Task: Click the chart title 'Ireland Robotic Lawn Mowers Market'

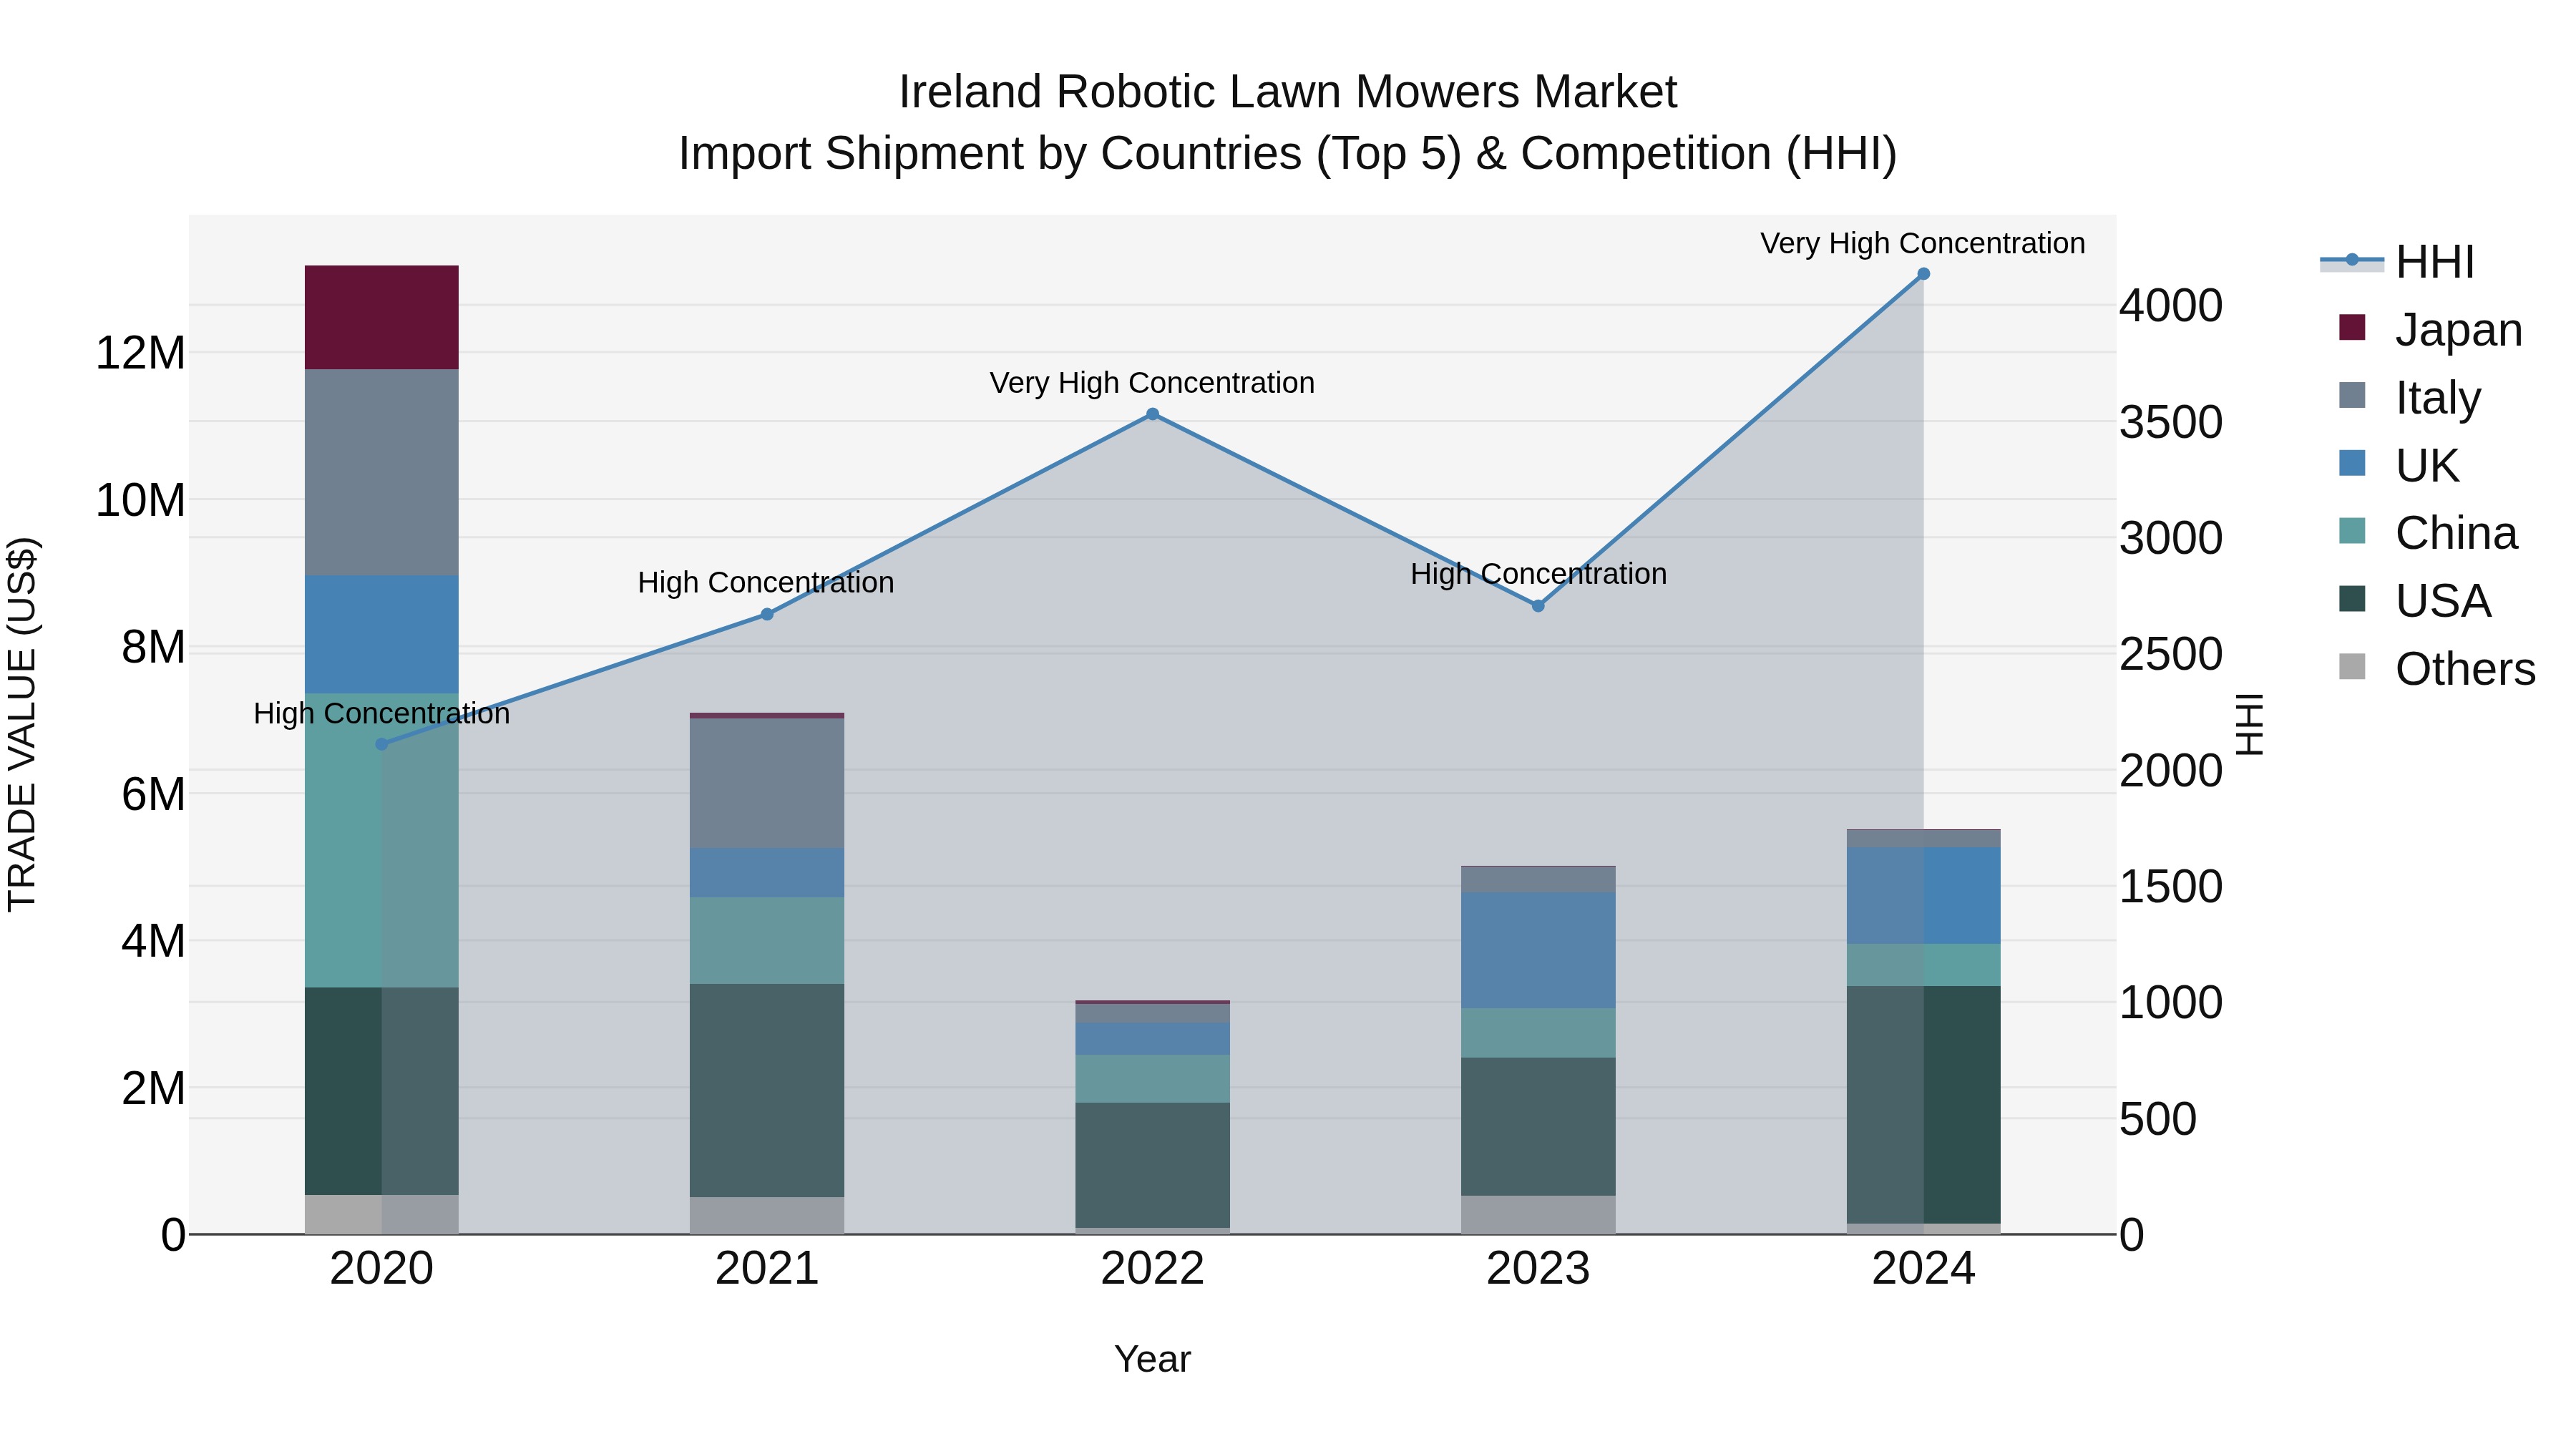Action: 1287,92
